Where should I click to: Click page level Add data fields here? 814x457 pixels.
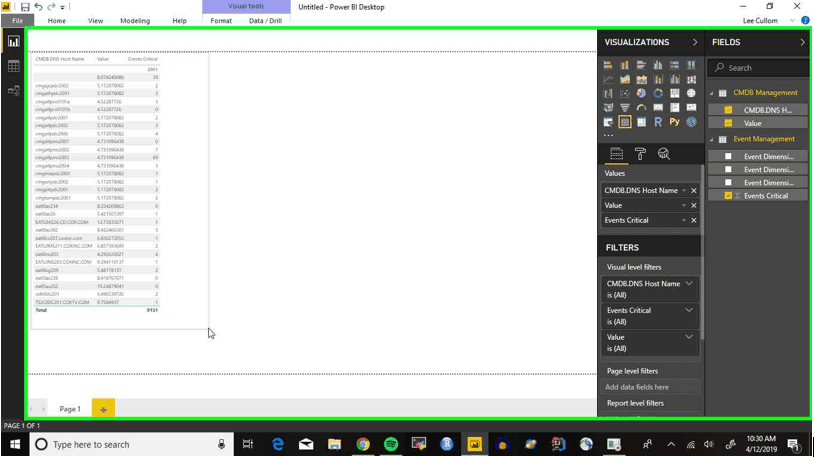click(x=651, y=387)
